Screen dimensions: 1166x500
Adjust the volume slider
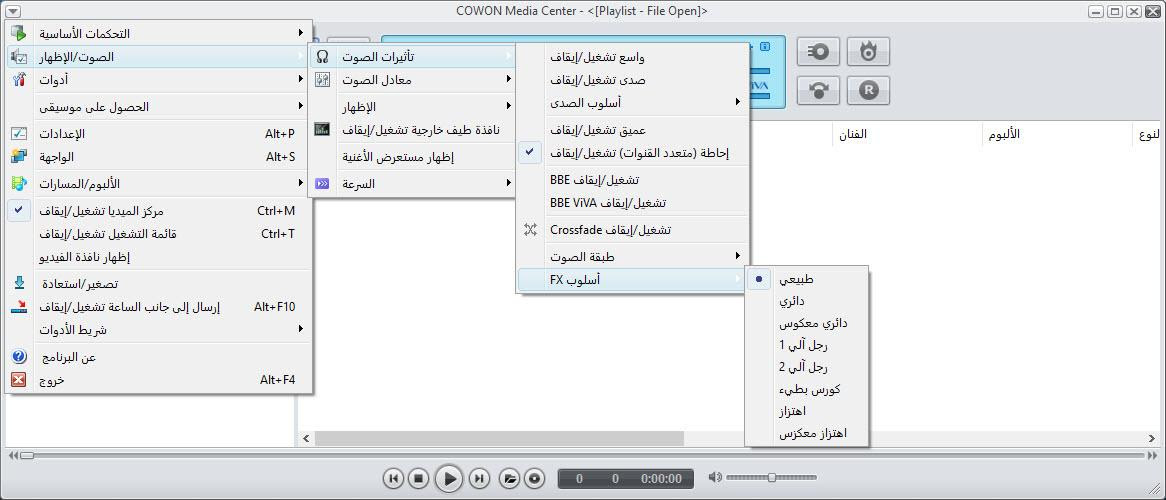(x=771, y=477)
